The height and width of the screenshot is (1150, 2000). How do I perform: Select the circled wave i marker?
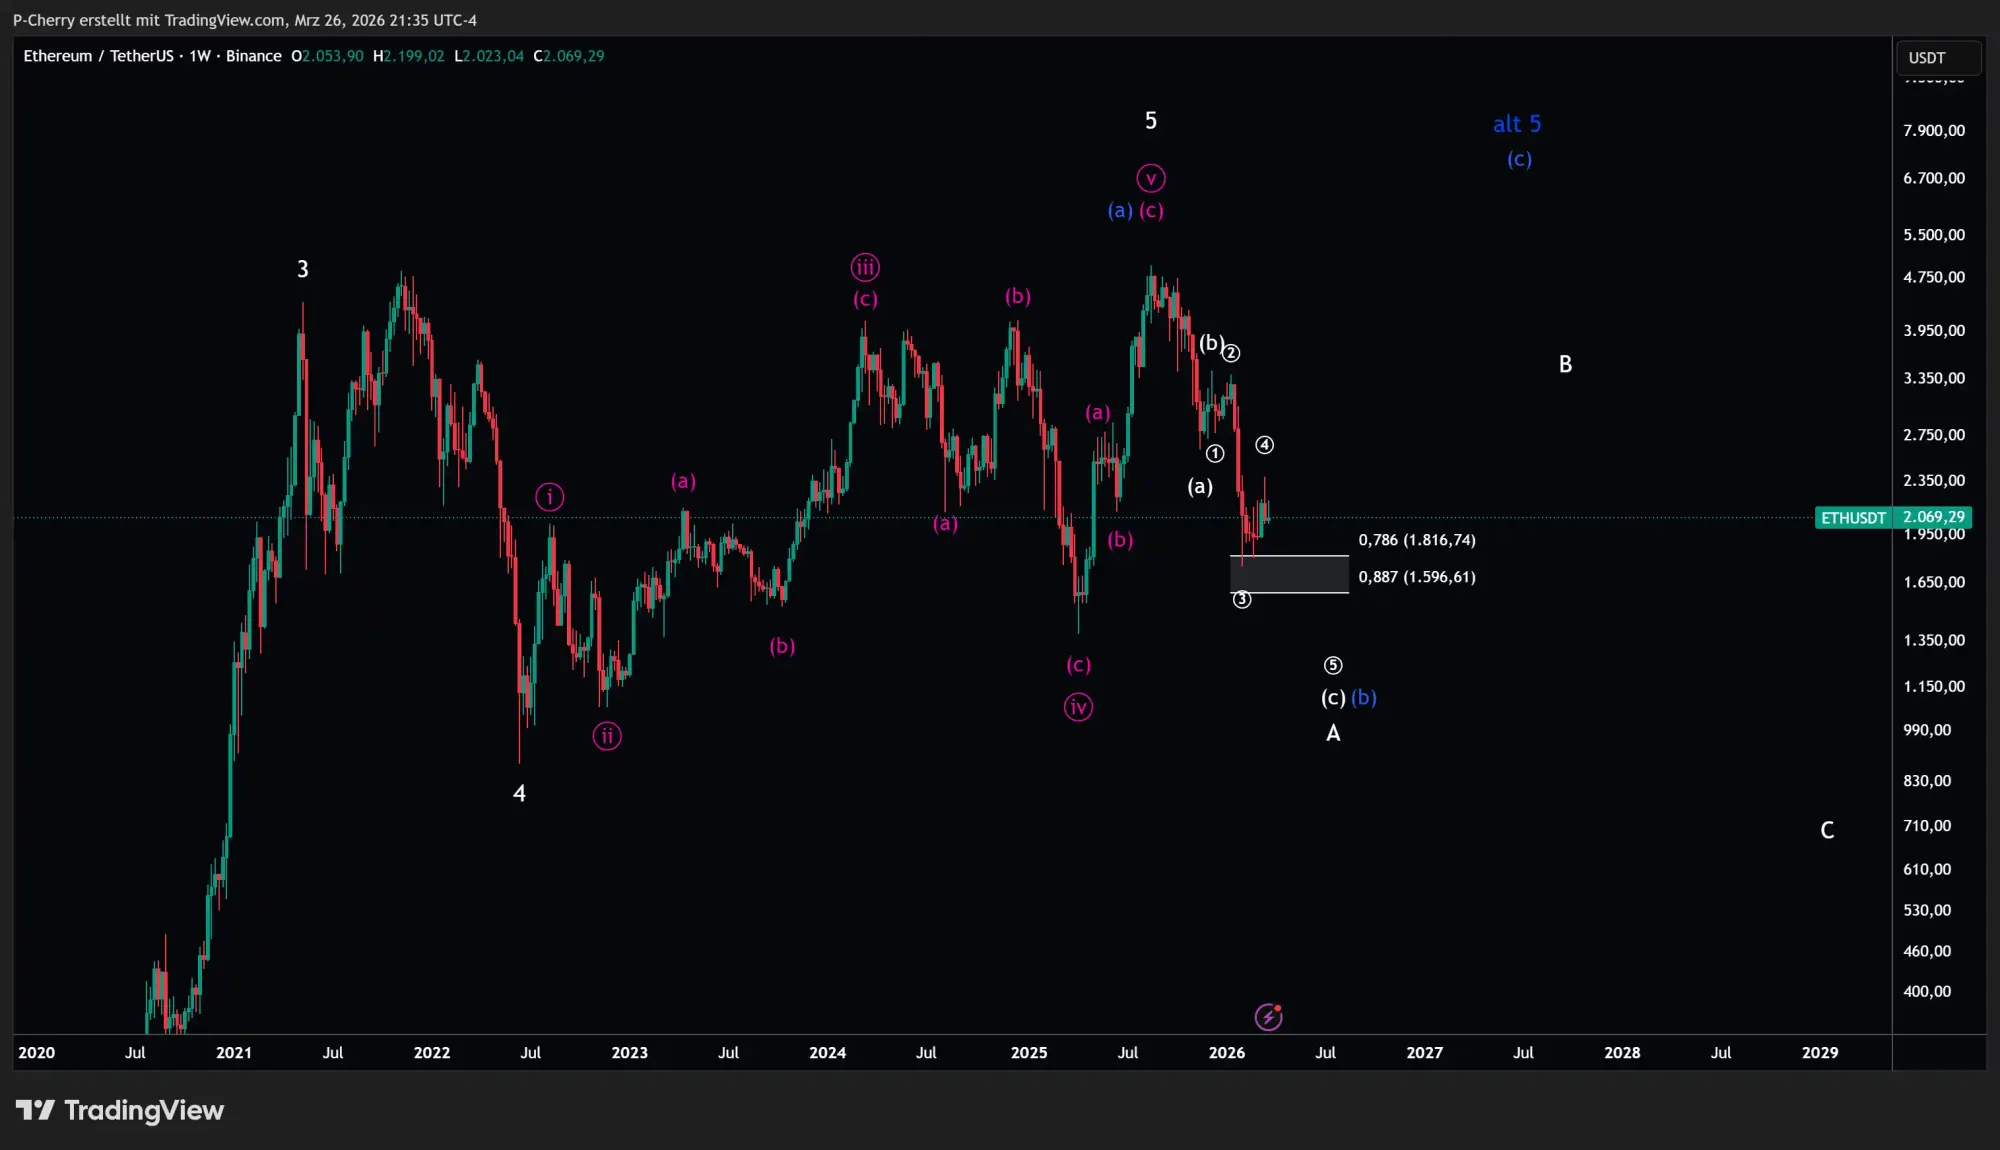(x=549, y=497)
